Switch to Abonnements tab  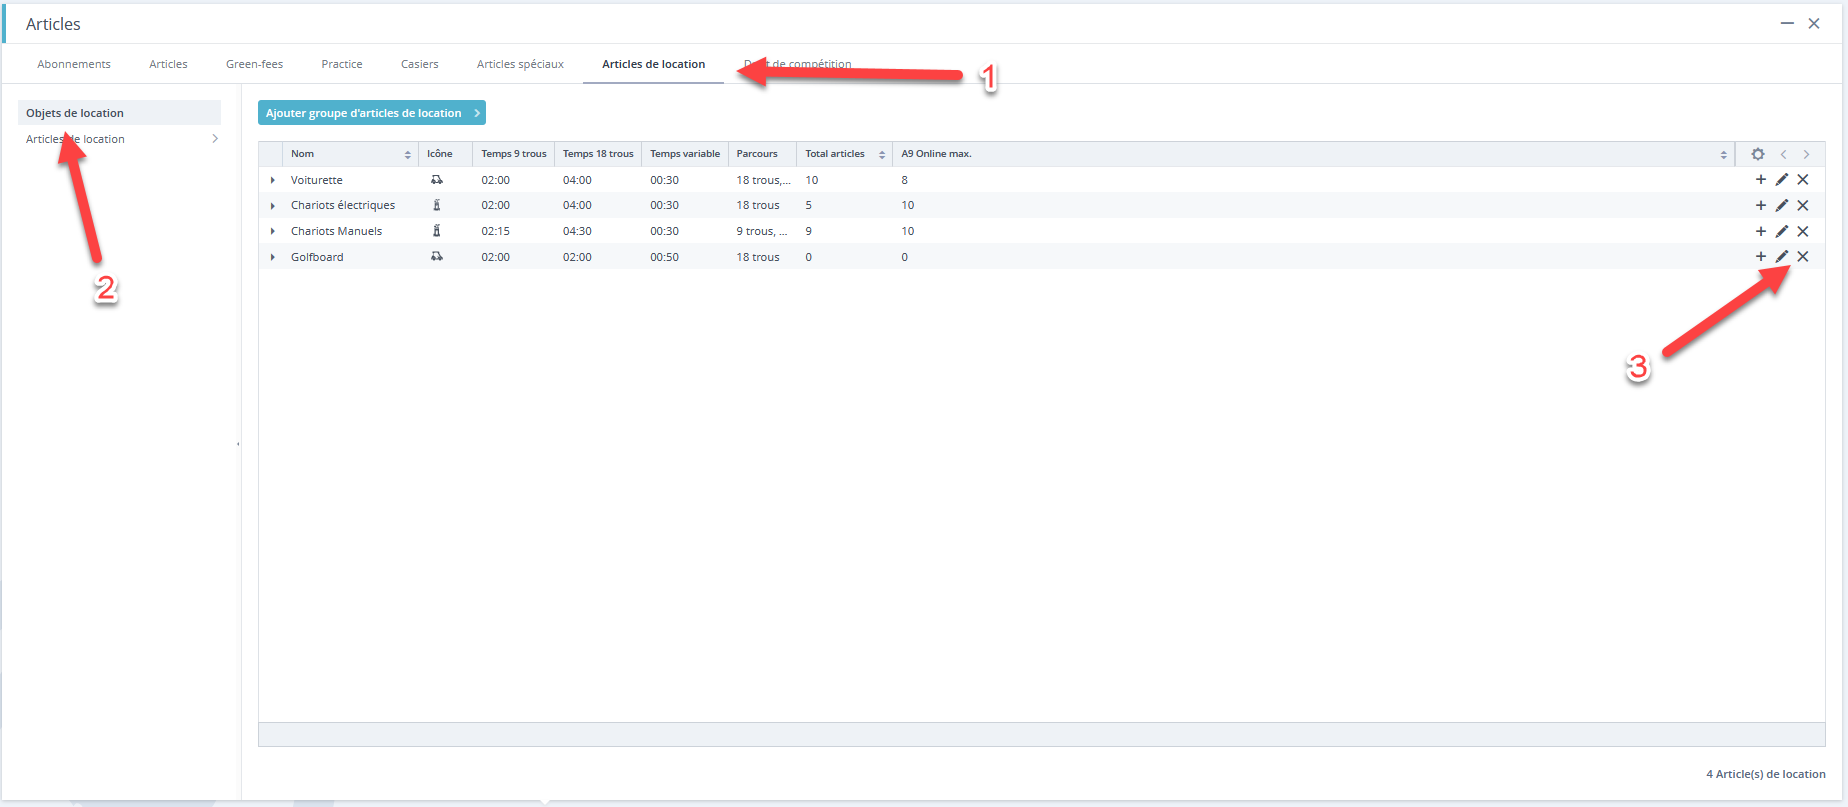pyautogui.click(x=74, y=64)
